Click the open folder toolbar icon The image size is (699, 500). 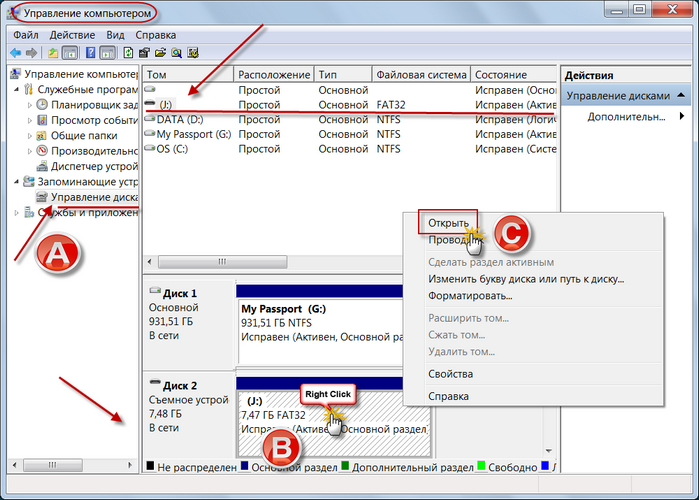[x=160, y=53]
